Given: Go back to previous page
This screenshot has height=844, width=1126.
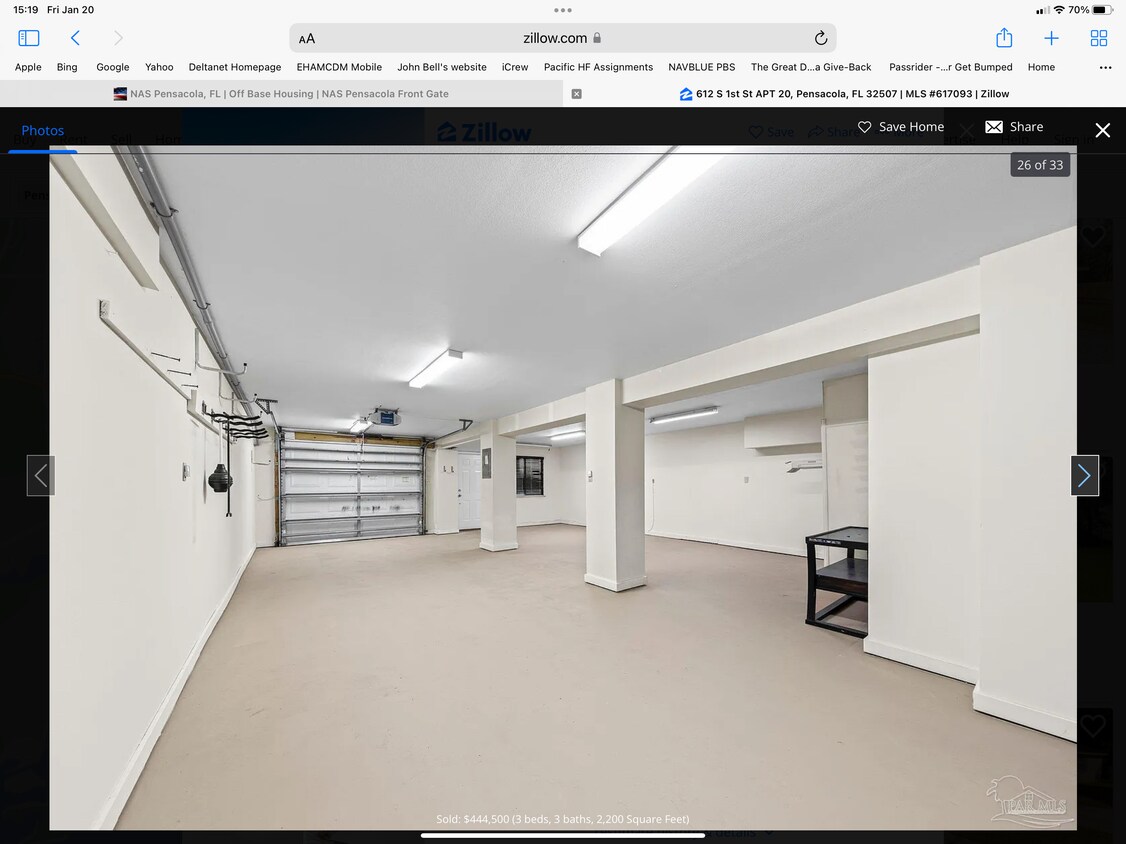Looking at the screenshot, I should click(x=75, y=38).
